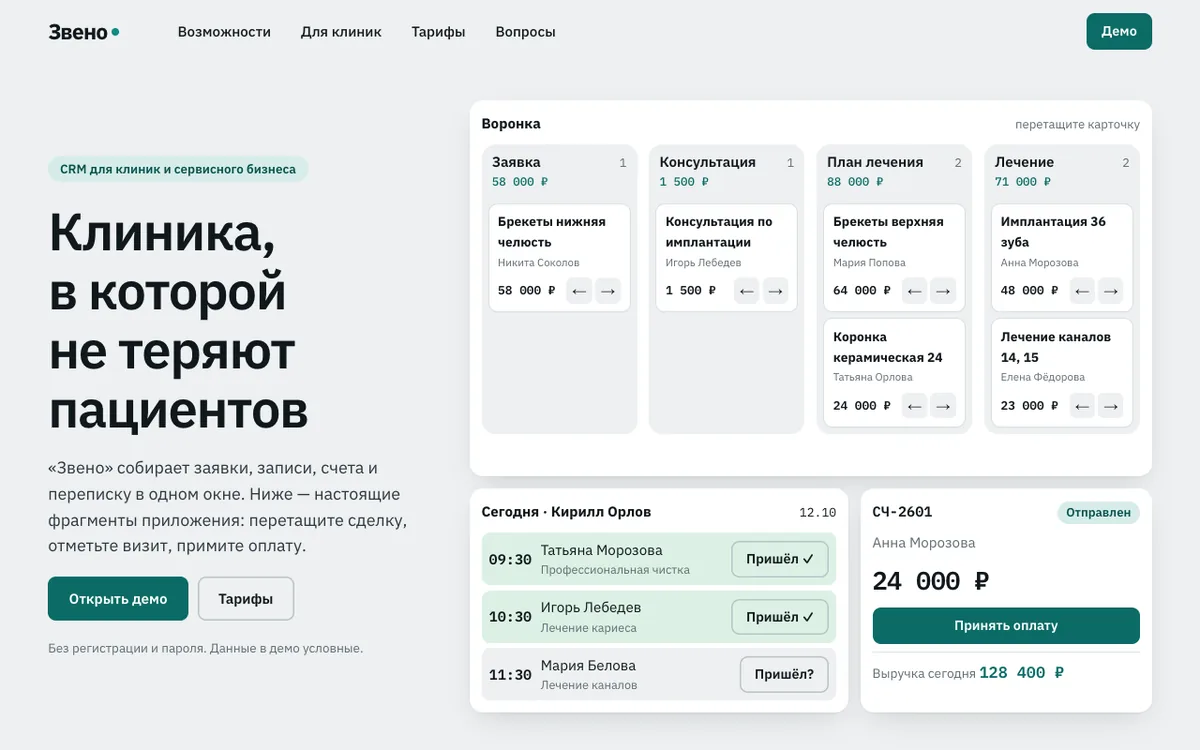The height and width of the screenshot is (750, 1200).
Task: Click the 09:30 appointment time
Action: pos(510,560)
